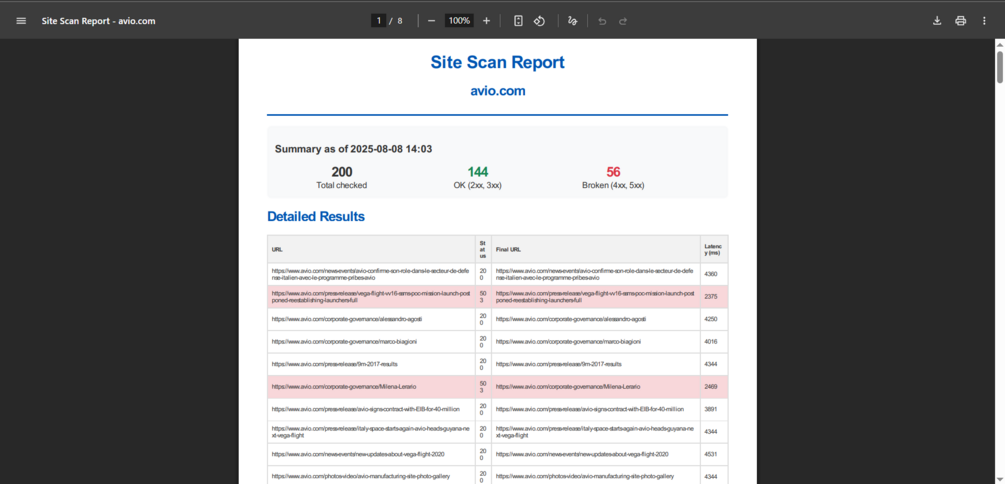Click the Detailed Results heading
Image resolution: width=1005 pixels, height=484 pixels.
tap(316, 217)
